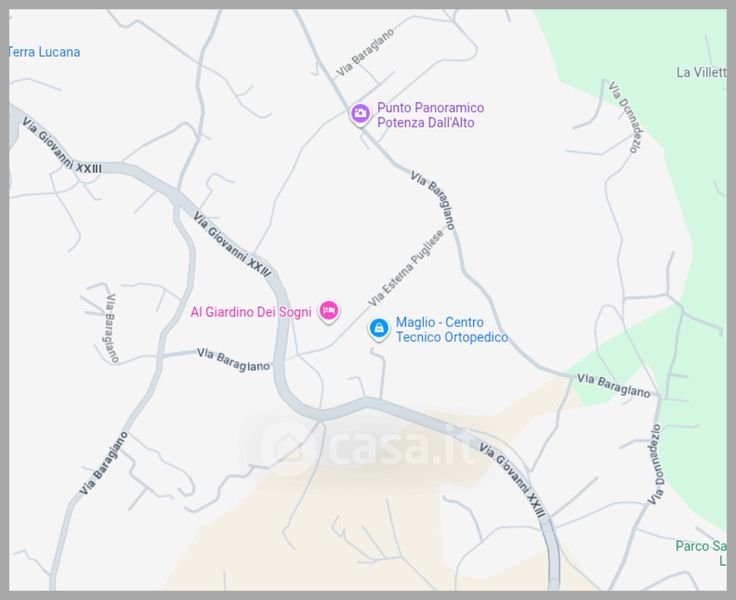Click Via Giovanni XXIII label in map center
The height and width of the screenshot is (600, 736).
232,244
